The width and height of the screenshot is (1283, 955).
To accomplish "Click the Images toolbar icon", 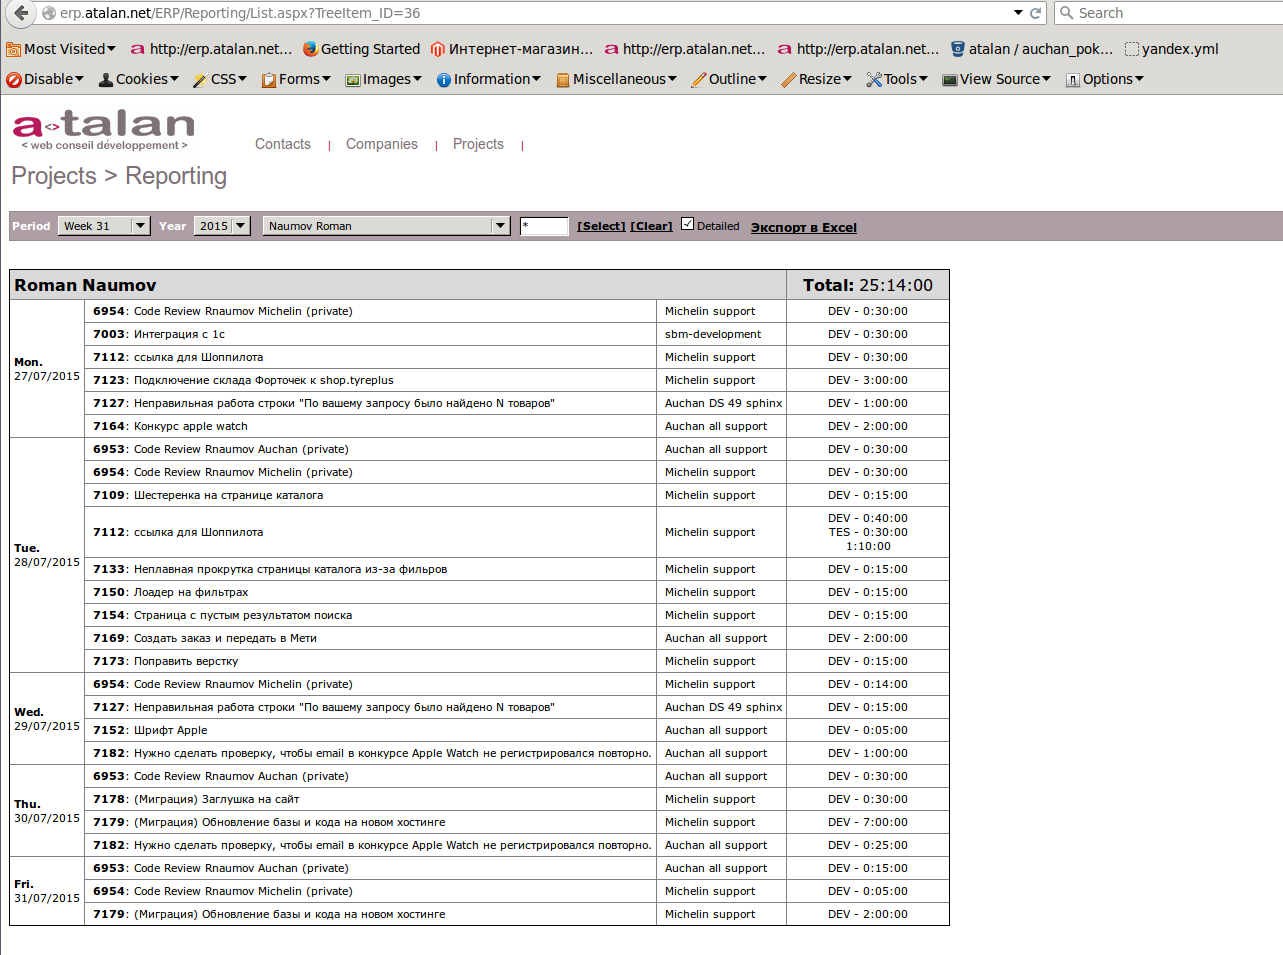I will point(353,80).
